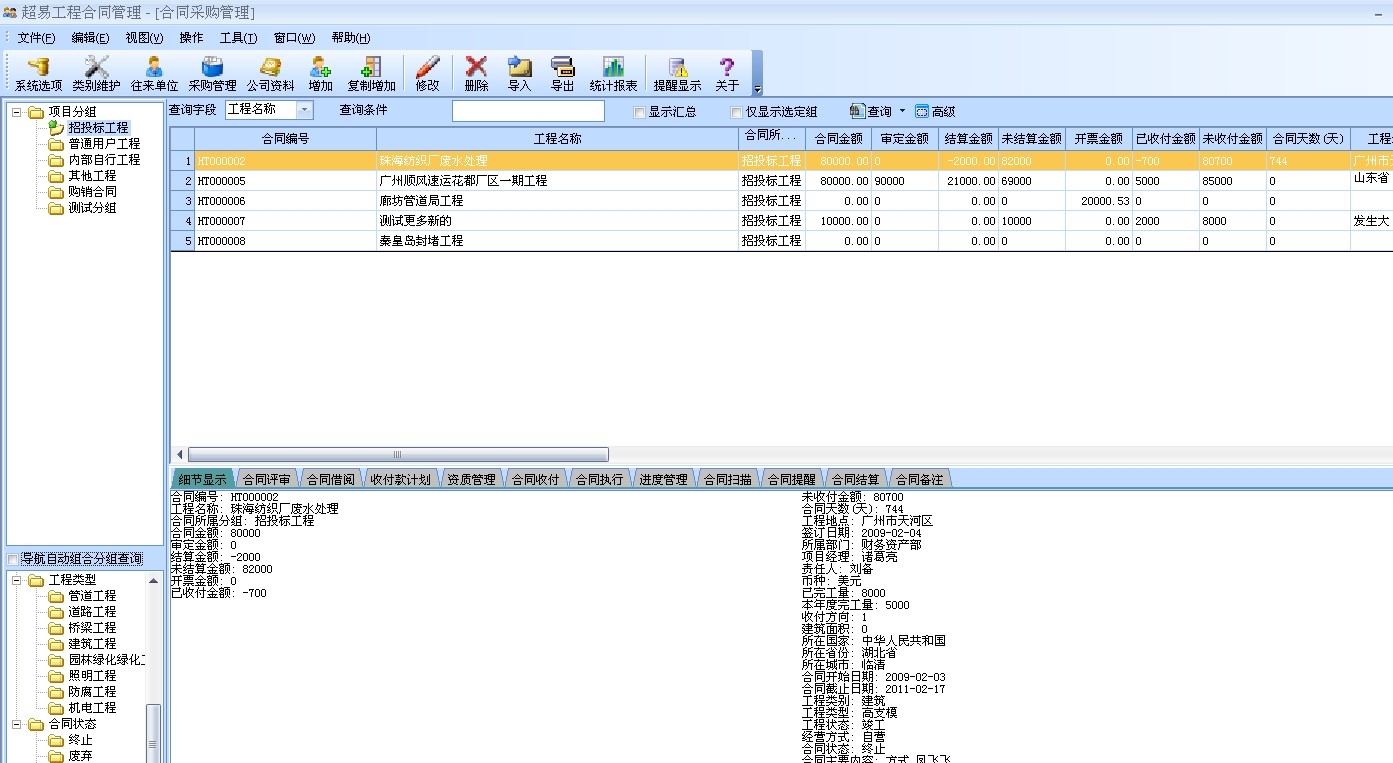Click the red 删除 delete icon
The height and width of the screenshot is (763, 1393).
pyautogui.click(x=477, y=73)
